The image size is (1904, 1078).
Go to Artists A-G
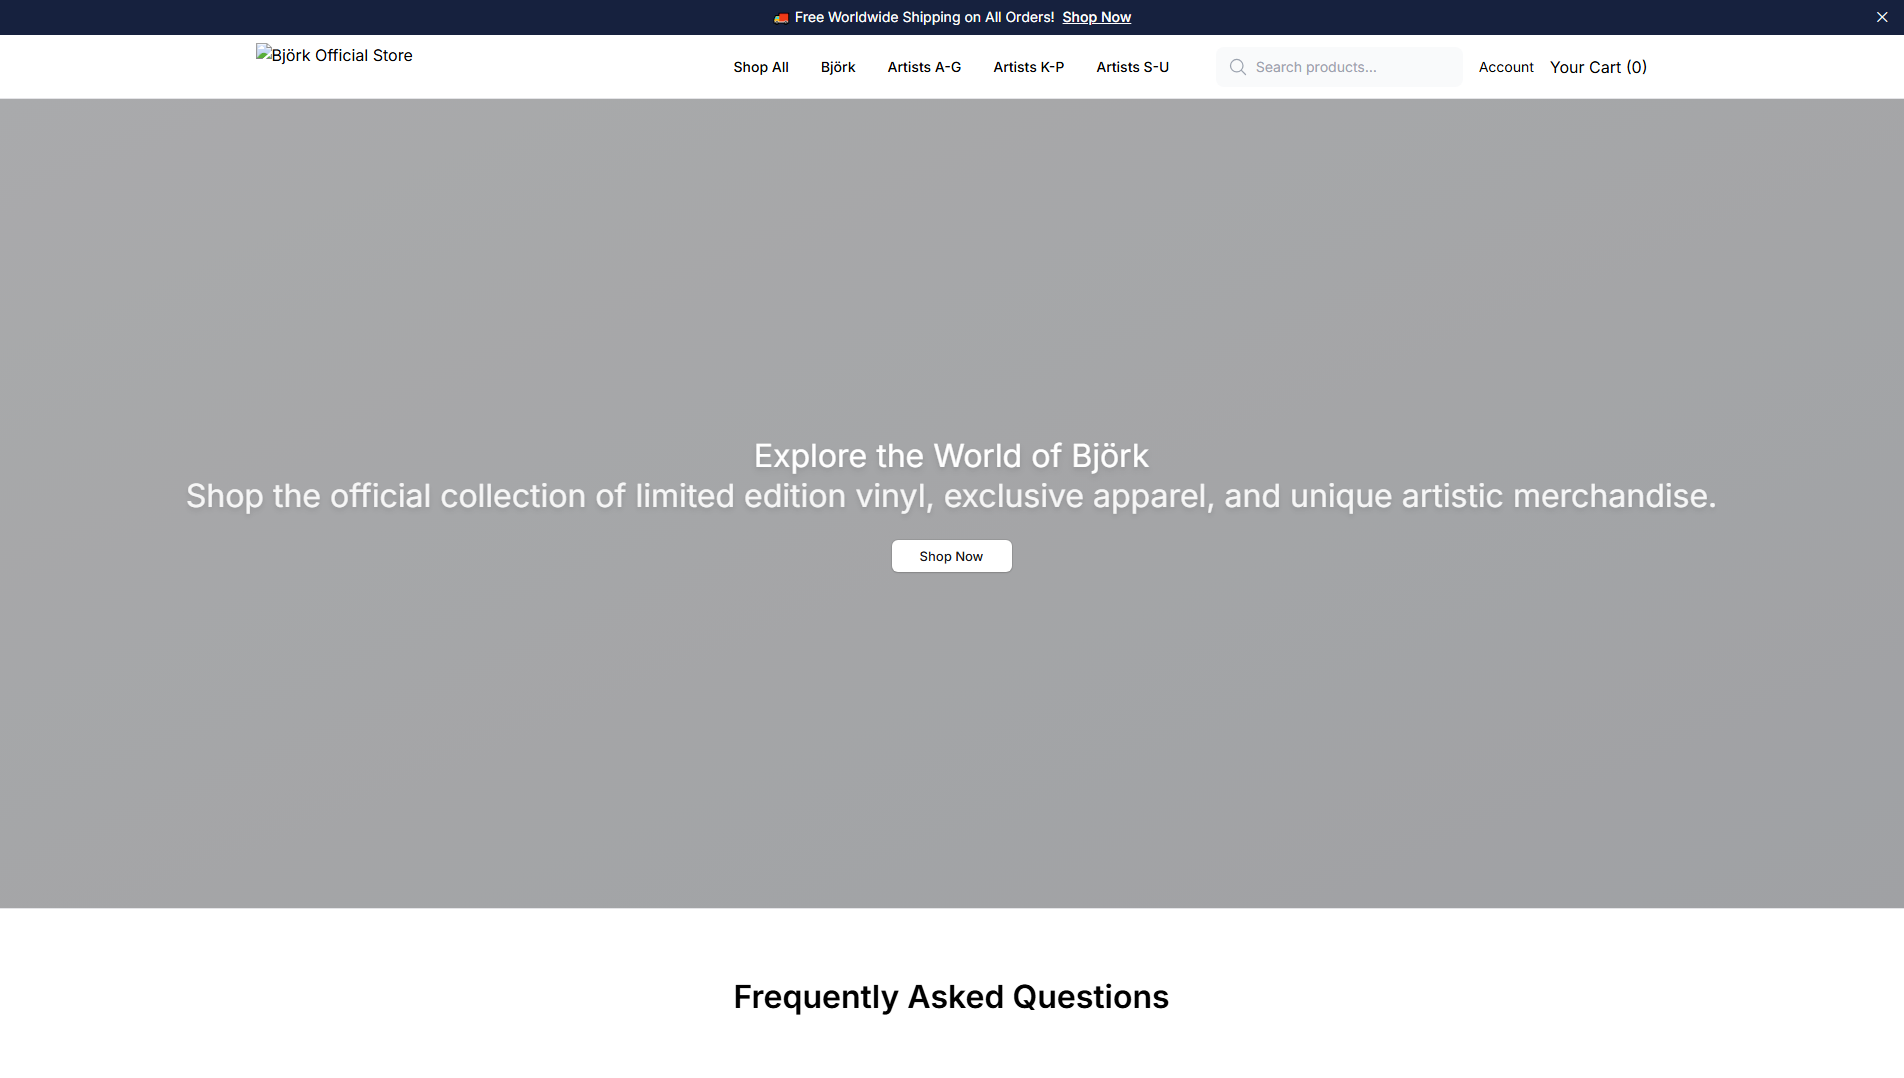924,67
